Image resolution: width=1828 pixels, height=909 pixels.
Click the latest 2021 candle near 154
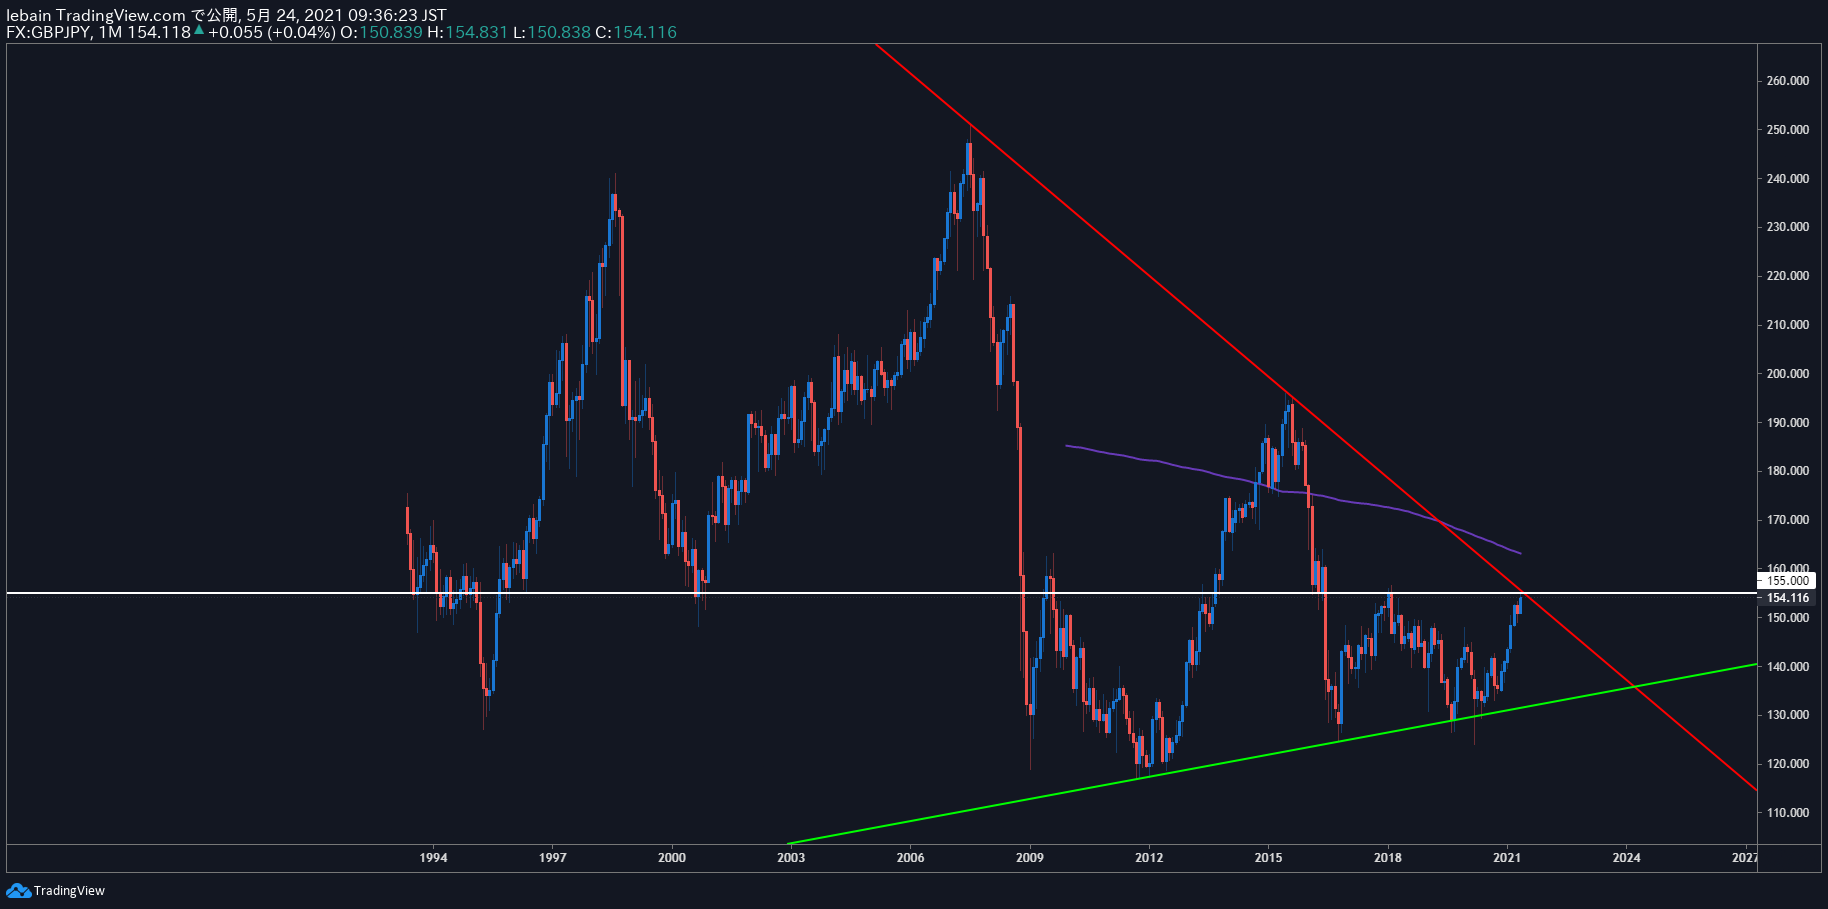click(x=1521, y=603)
